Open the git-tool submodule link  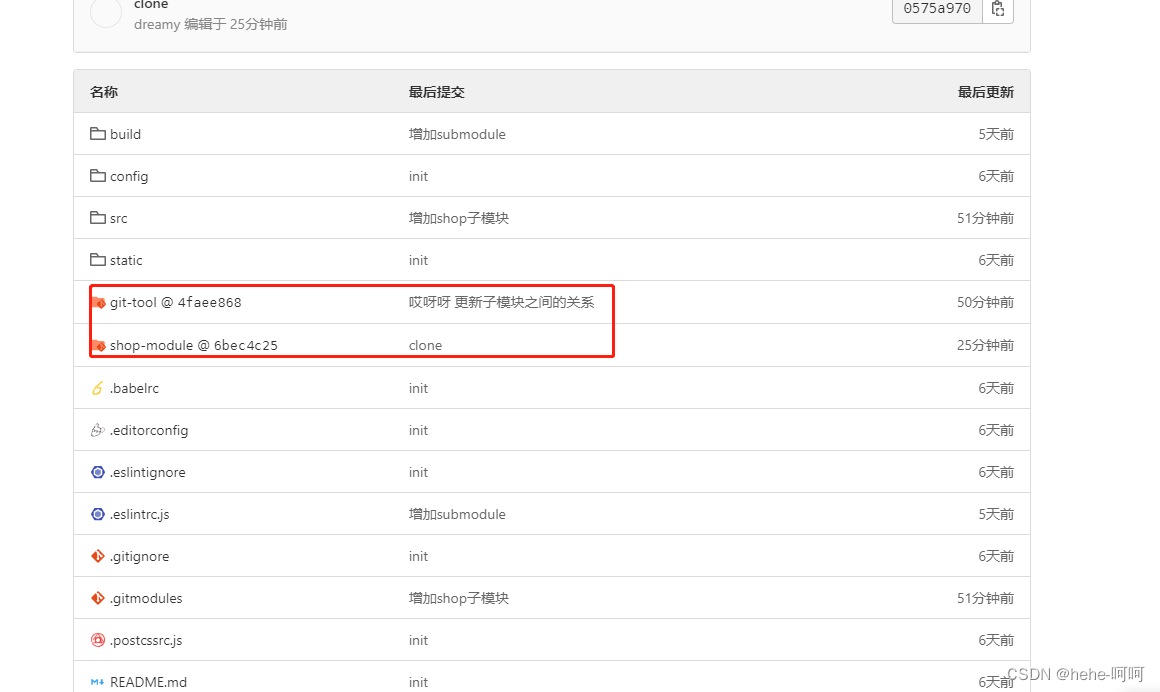(x=133, y=303)
